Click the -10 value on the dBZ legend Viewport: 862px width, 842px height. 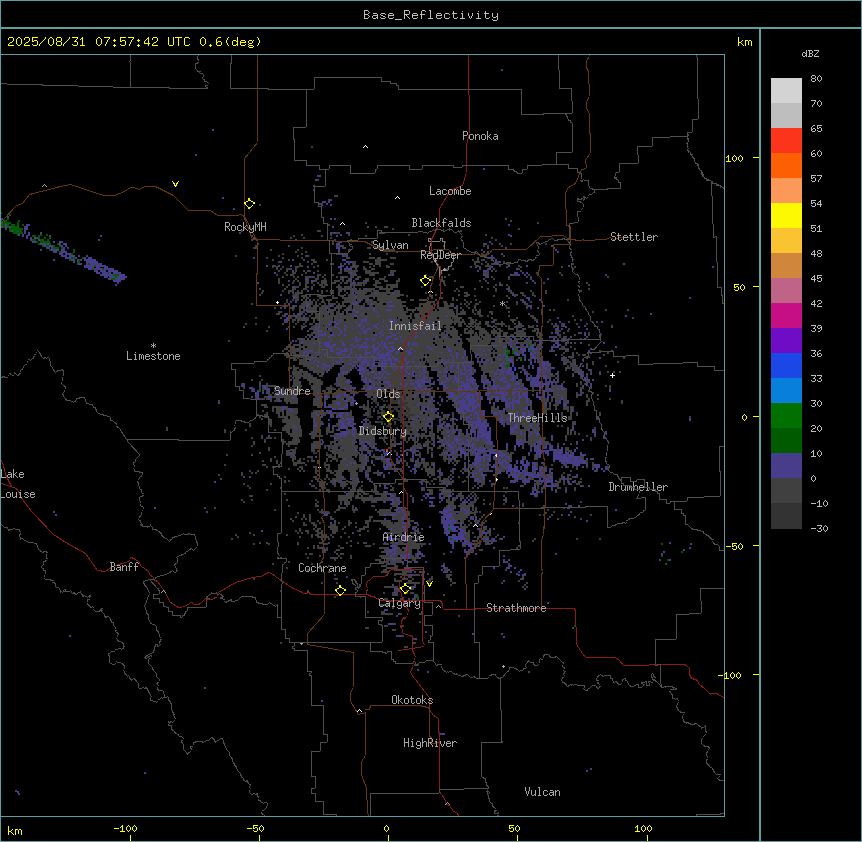pos(819,503)
